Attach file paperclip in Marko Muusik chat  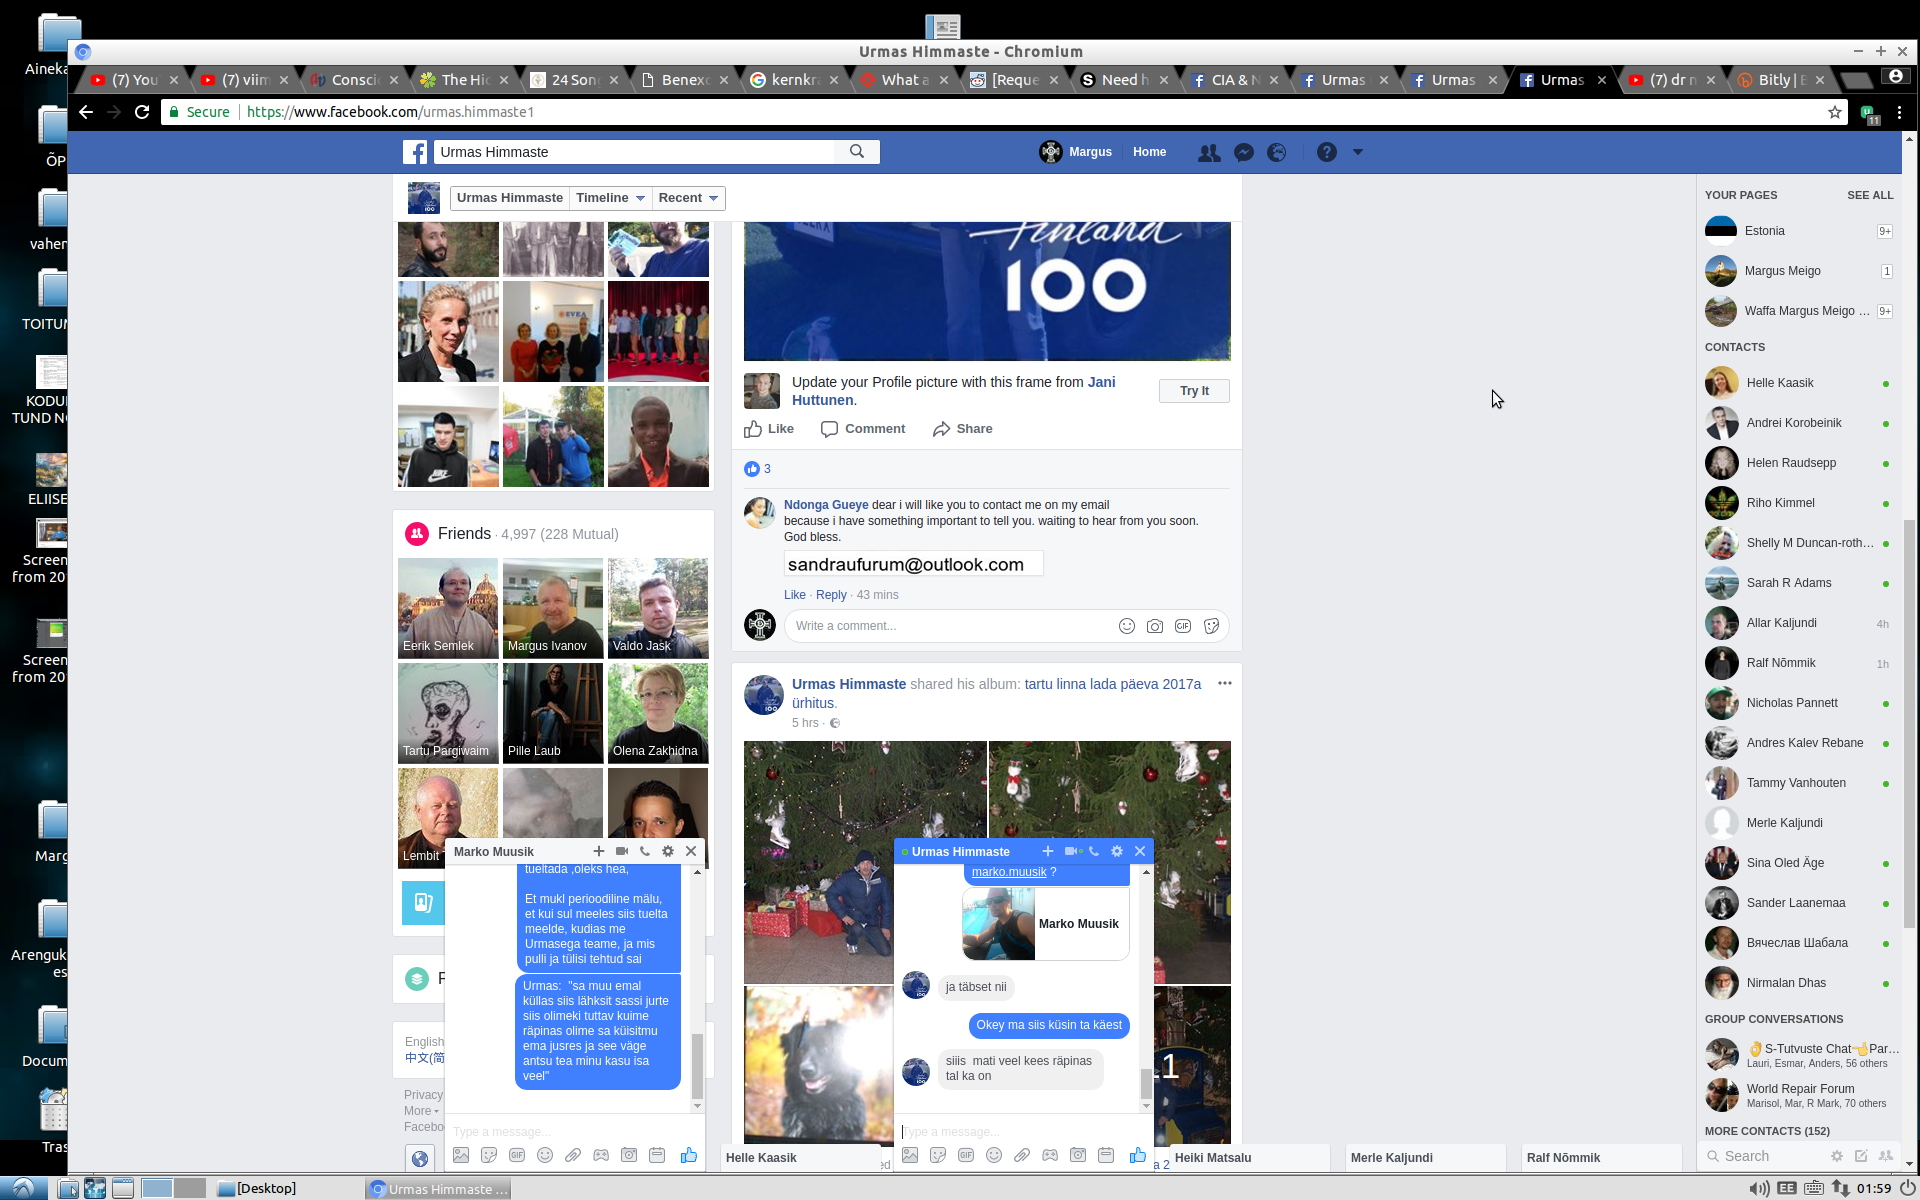[573, 1155]
